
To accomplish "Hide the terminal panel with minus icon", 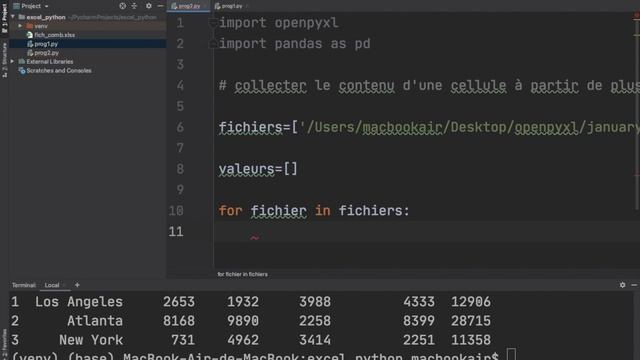I will coord(634,285).
